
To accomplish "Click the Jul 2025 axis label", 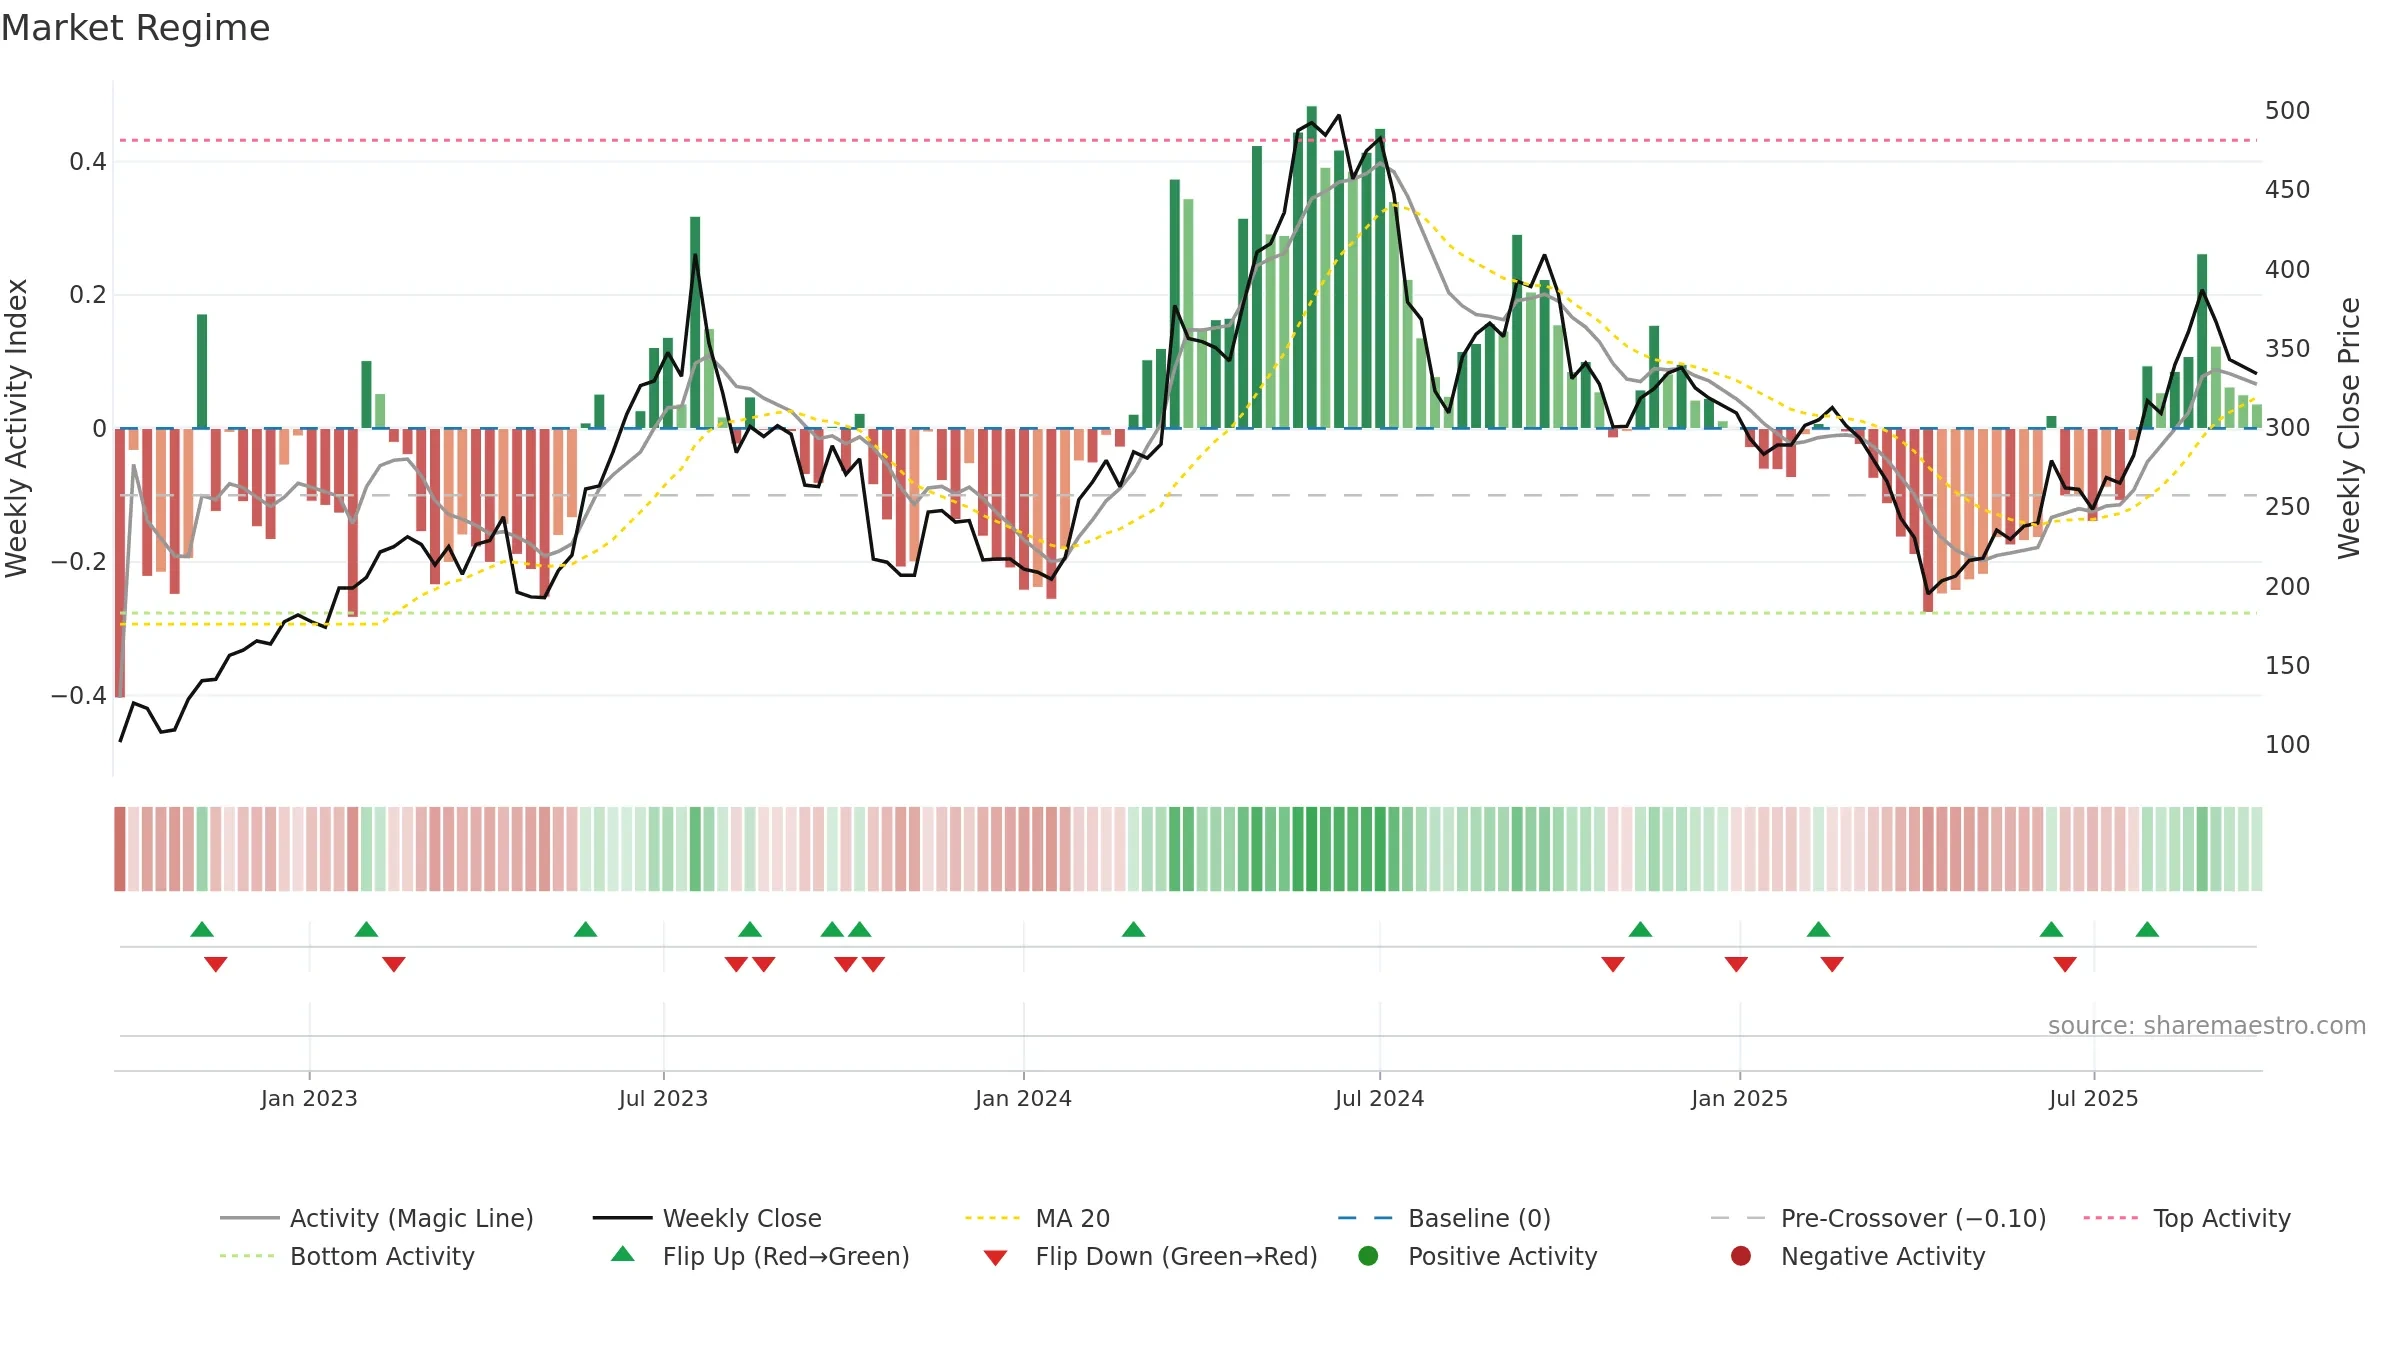I will tap(2093, 1098).
